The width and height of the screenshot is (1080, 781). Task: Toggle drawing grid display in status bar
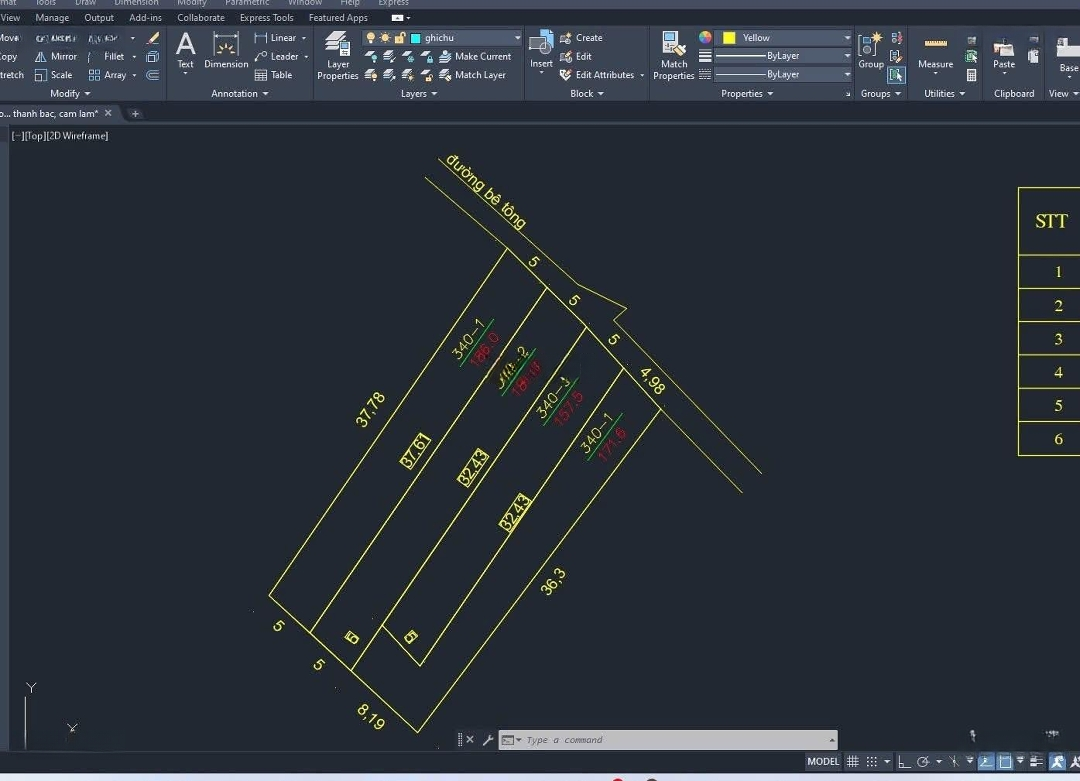click(853, 762)
